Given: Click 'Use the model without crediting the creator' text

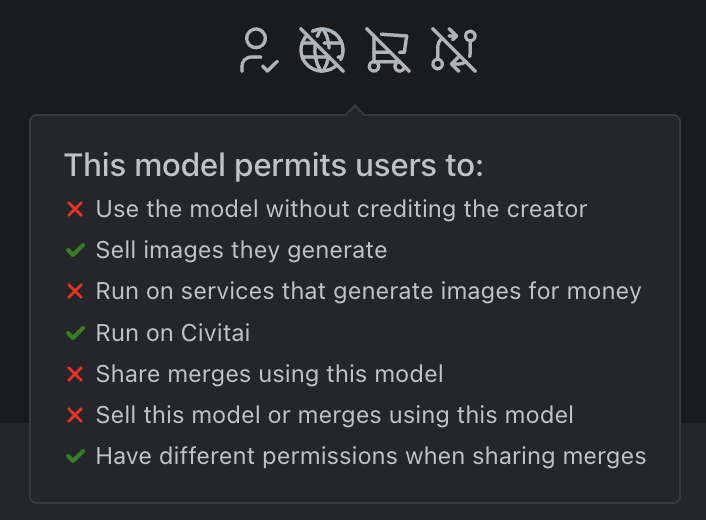Looking at the screenshot, I should point(341,210).
